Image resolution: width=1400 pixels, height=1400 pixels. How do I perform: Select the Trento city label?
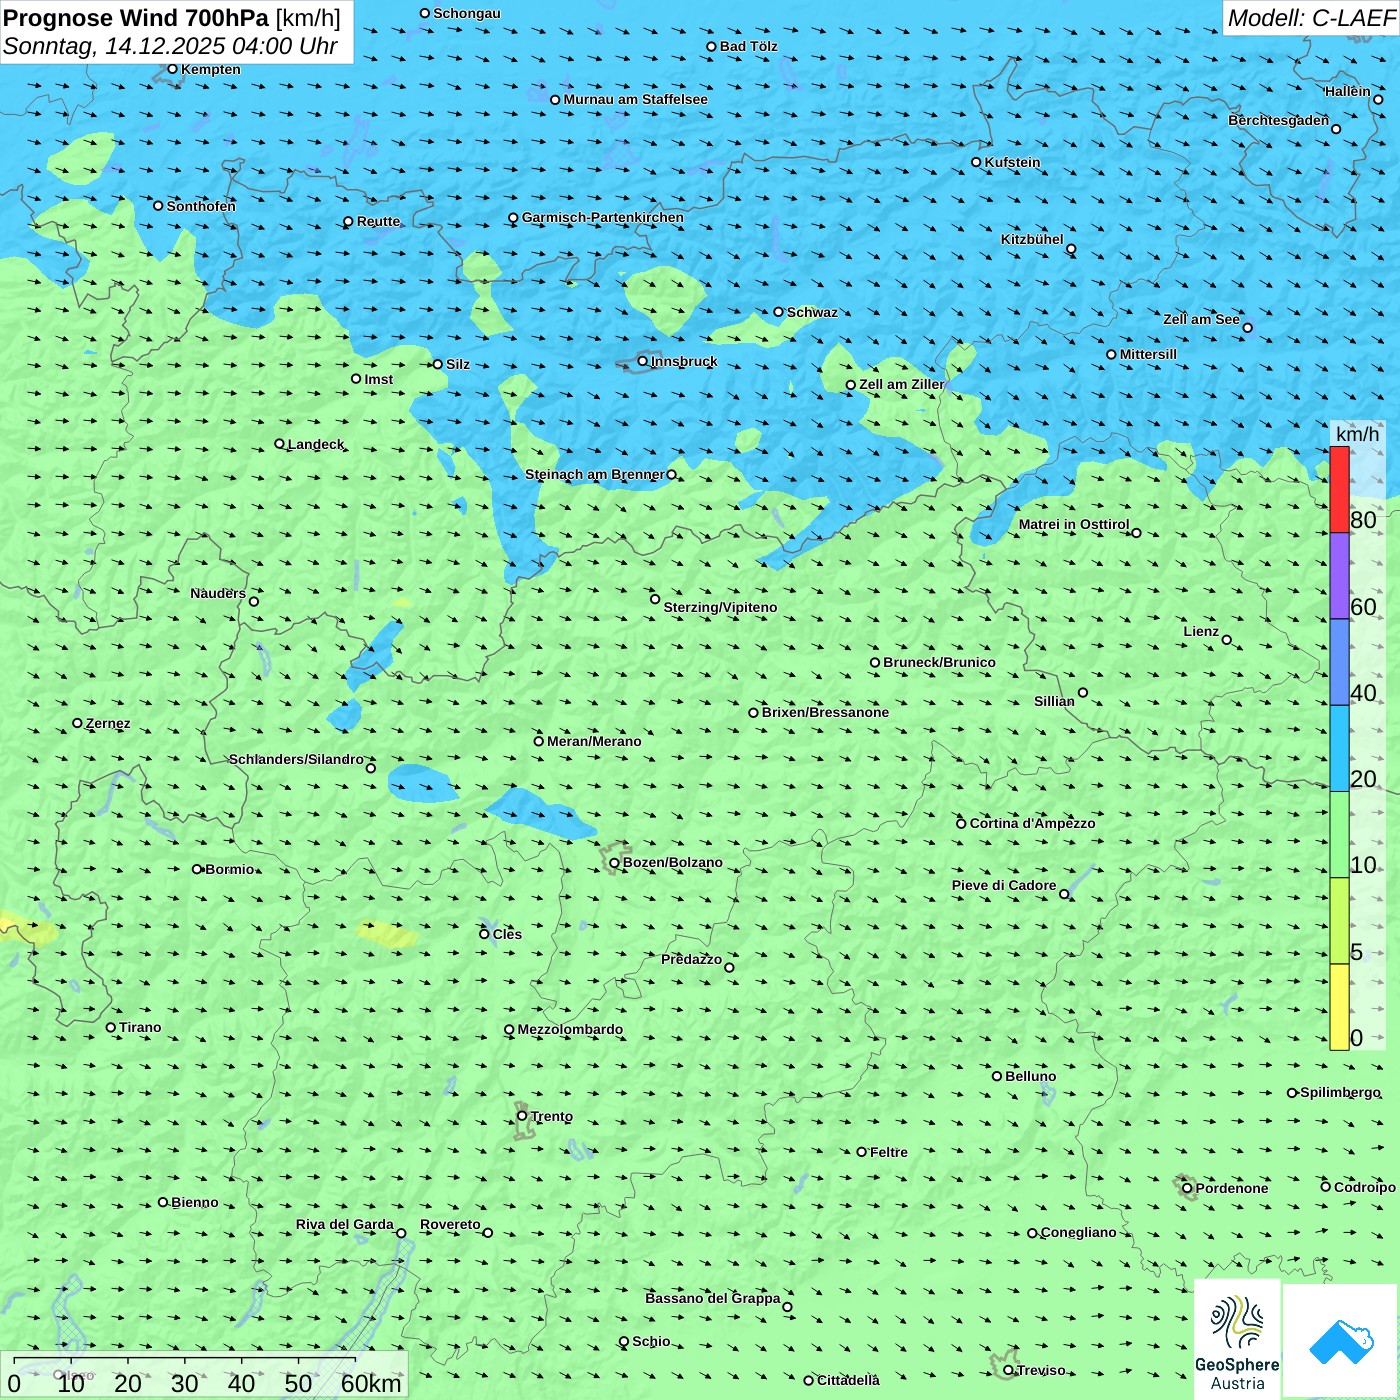click(x=552, y=1116)
